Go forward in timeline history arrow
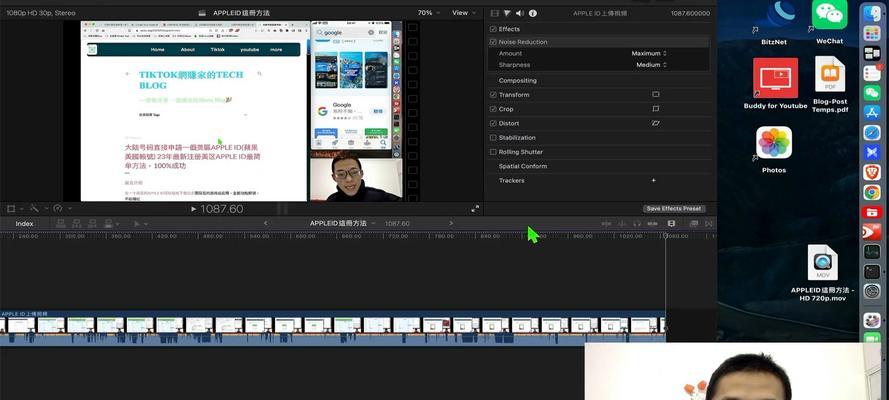The image size is (889, 400). pos(451,223)
